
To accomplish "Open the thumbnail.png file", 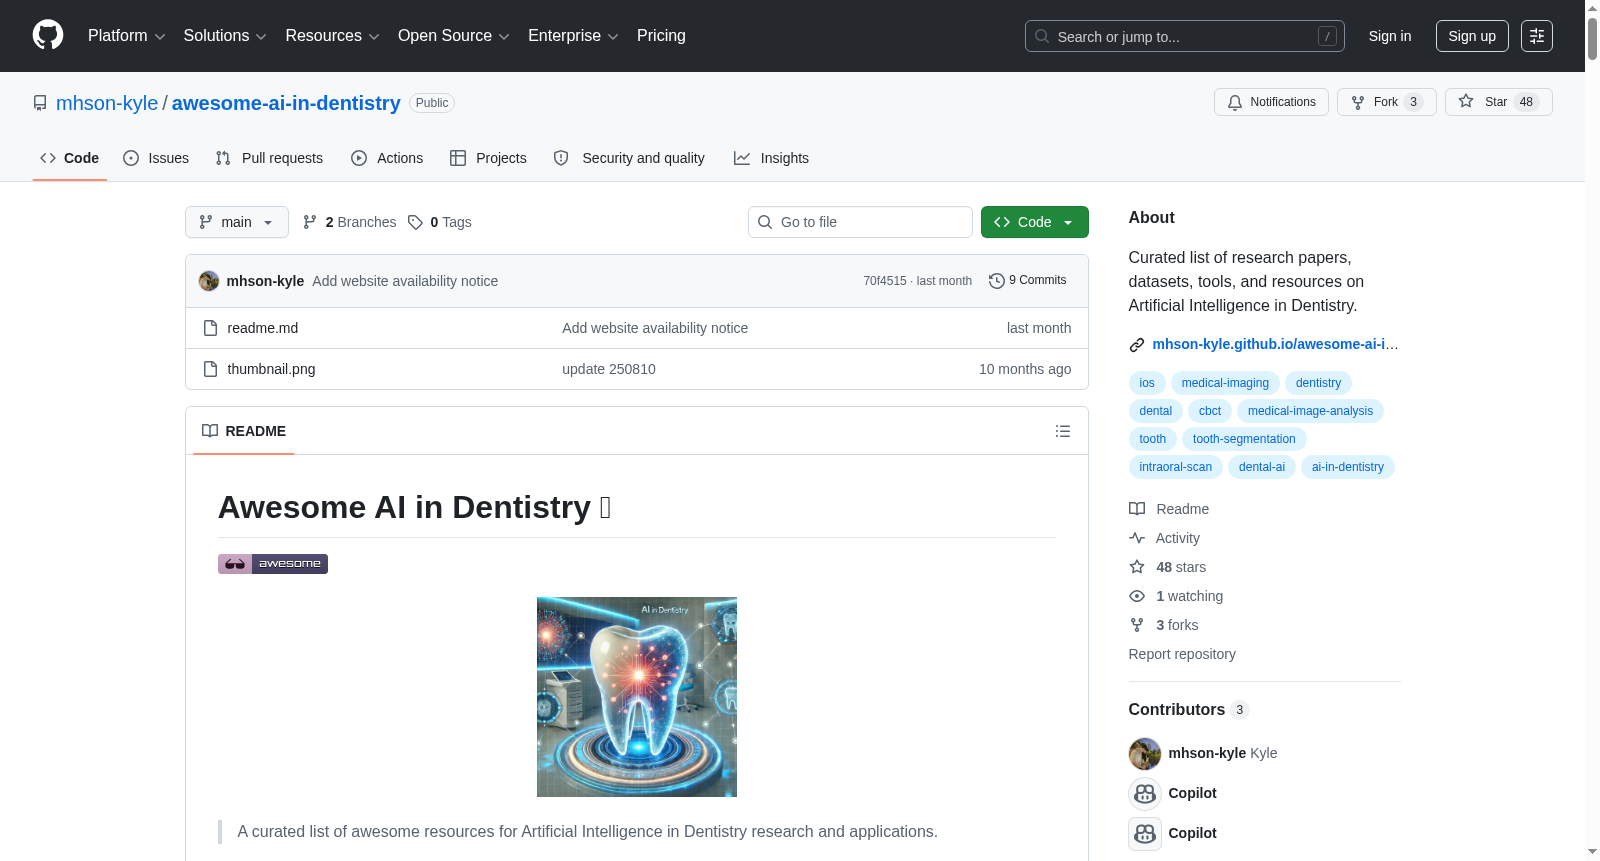I will click(271, 369).
